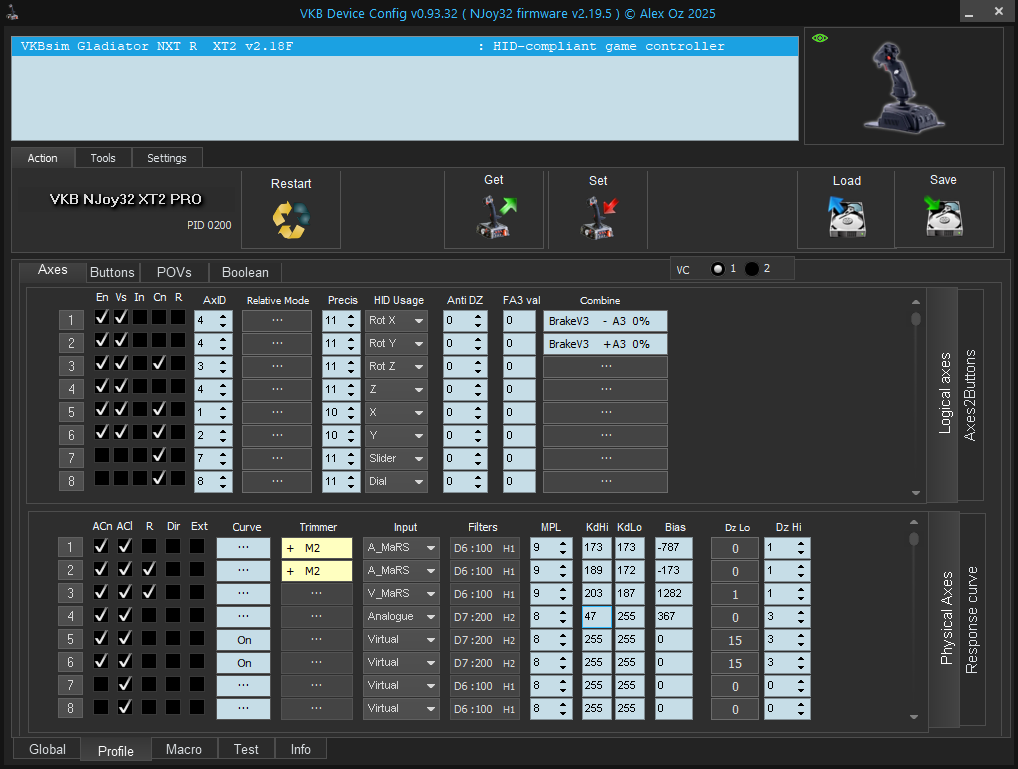Expand the Rot Z HID Usage dropdown
Screen dimensions: 1018x769
(396, 367)
